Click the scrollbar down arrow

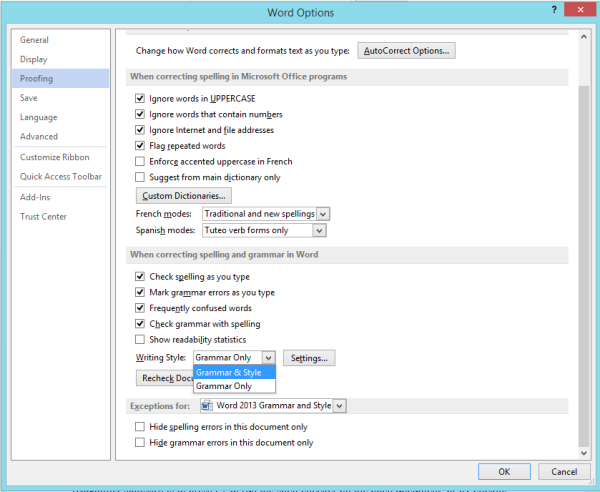[x=584, y=453]
